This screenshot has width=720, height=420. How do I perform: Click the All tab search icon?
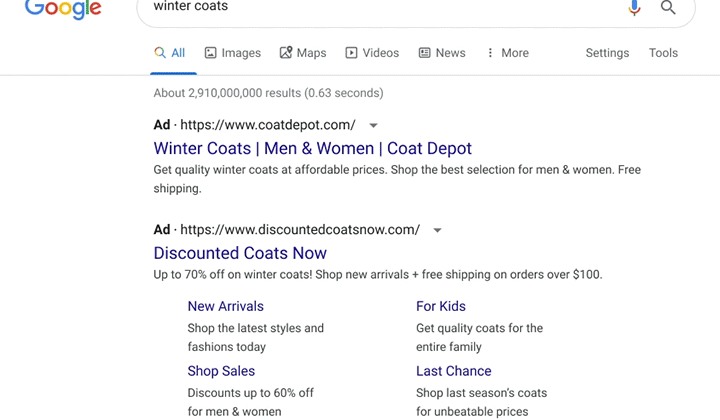pyautogui.click(x=160, y=53)
